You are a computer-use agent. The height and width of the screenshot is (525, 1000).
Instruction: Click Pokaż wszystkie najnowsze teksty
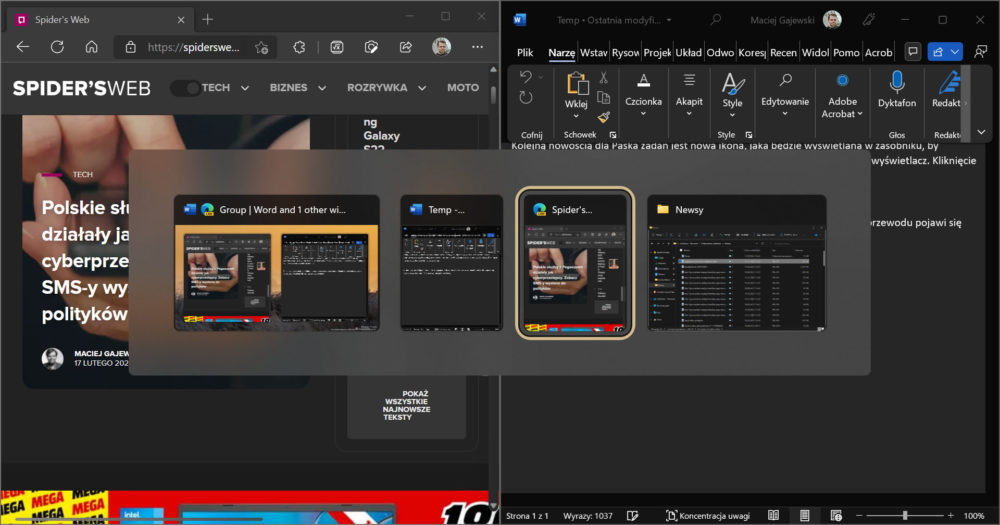click(x=406, y=406)
